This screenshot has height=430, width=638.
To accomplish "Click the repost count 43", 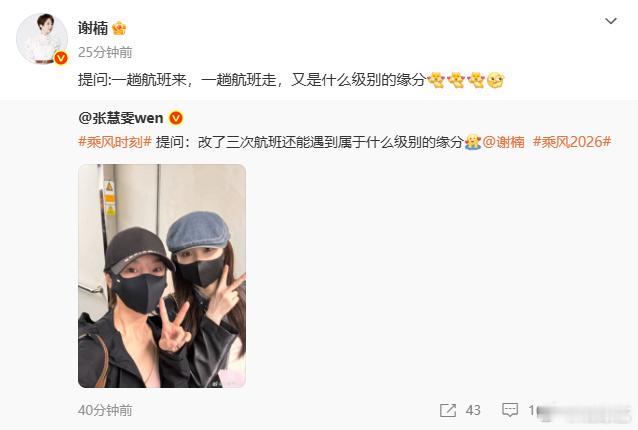I will (473, 410).
